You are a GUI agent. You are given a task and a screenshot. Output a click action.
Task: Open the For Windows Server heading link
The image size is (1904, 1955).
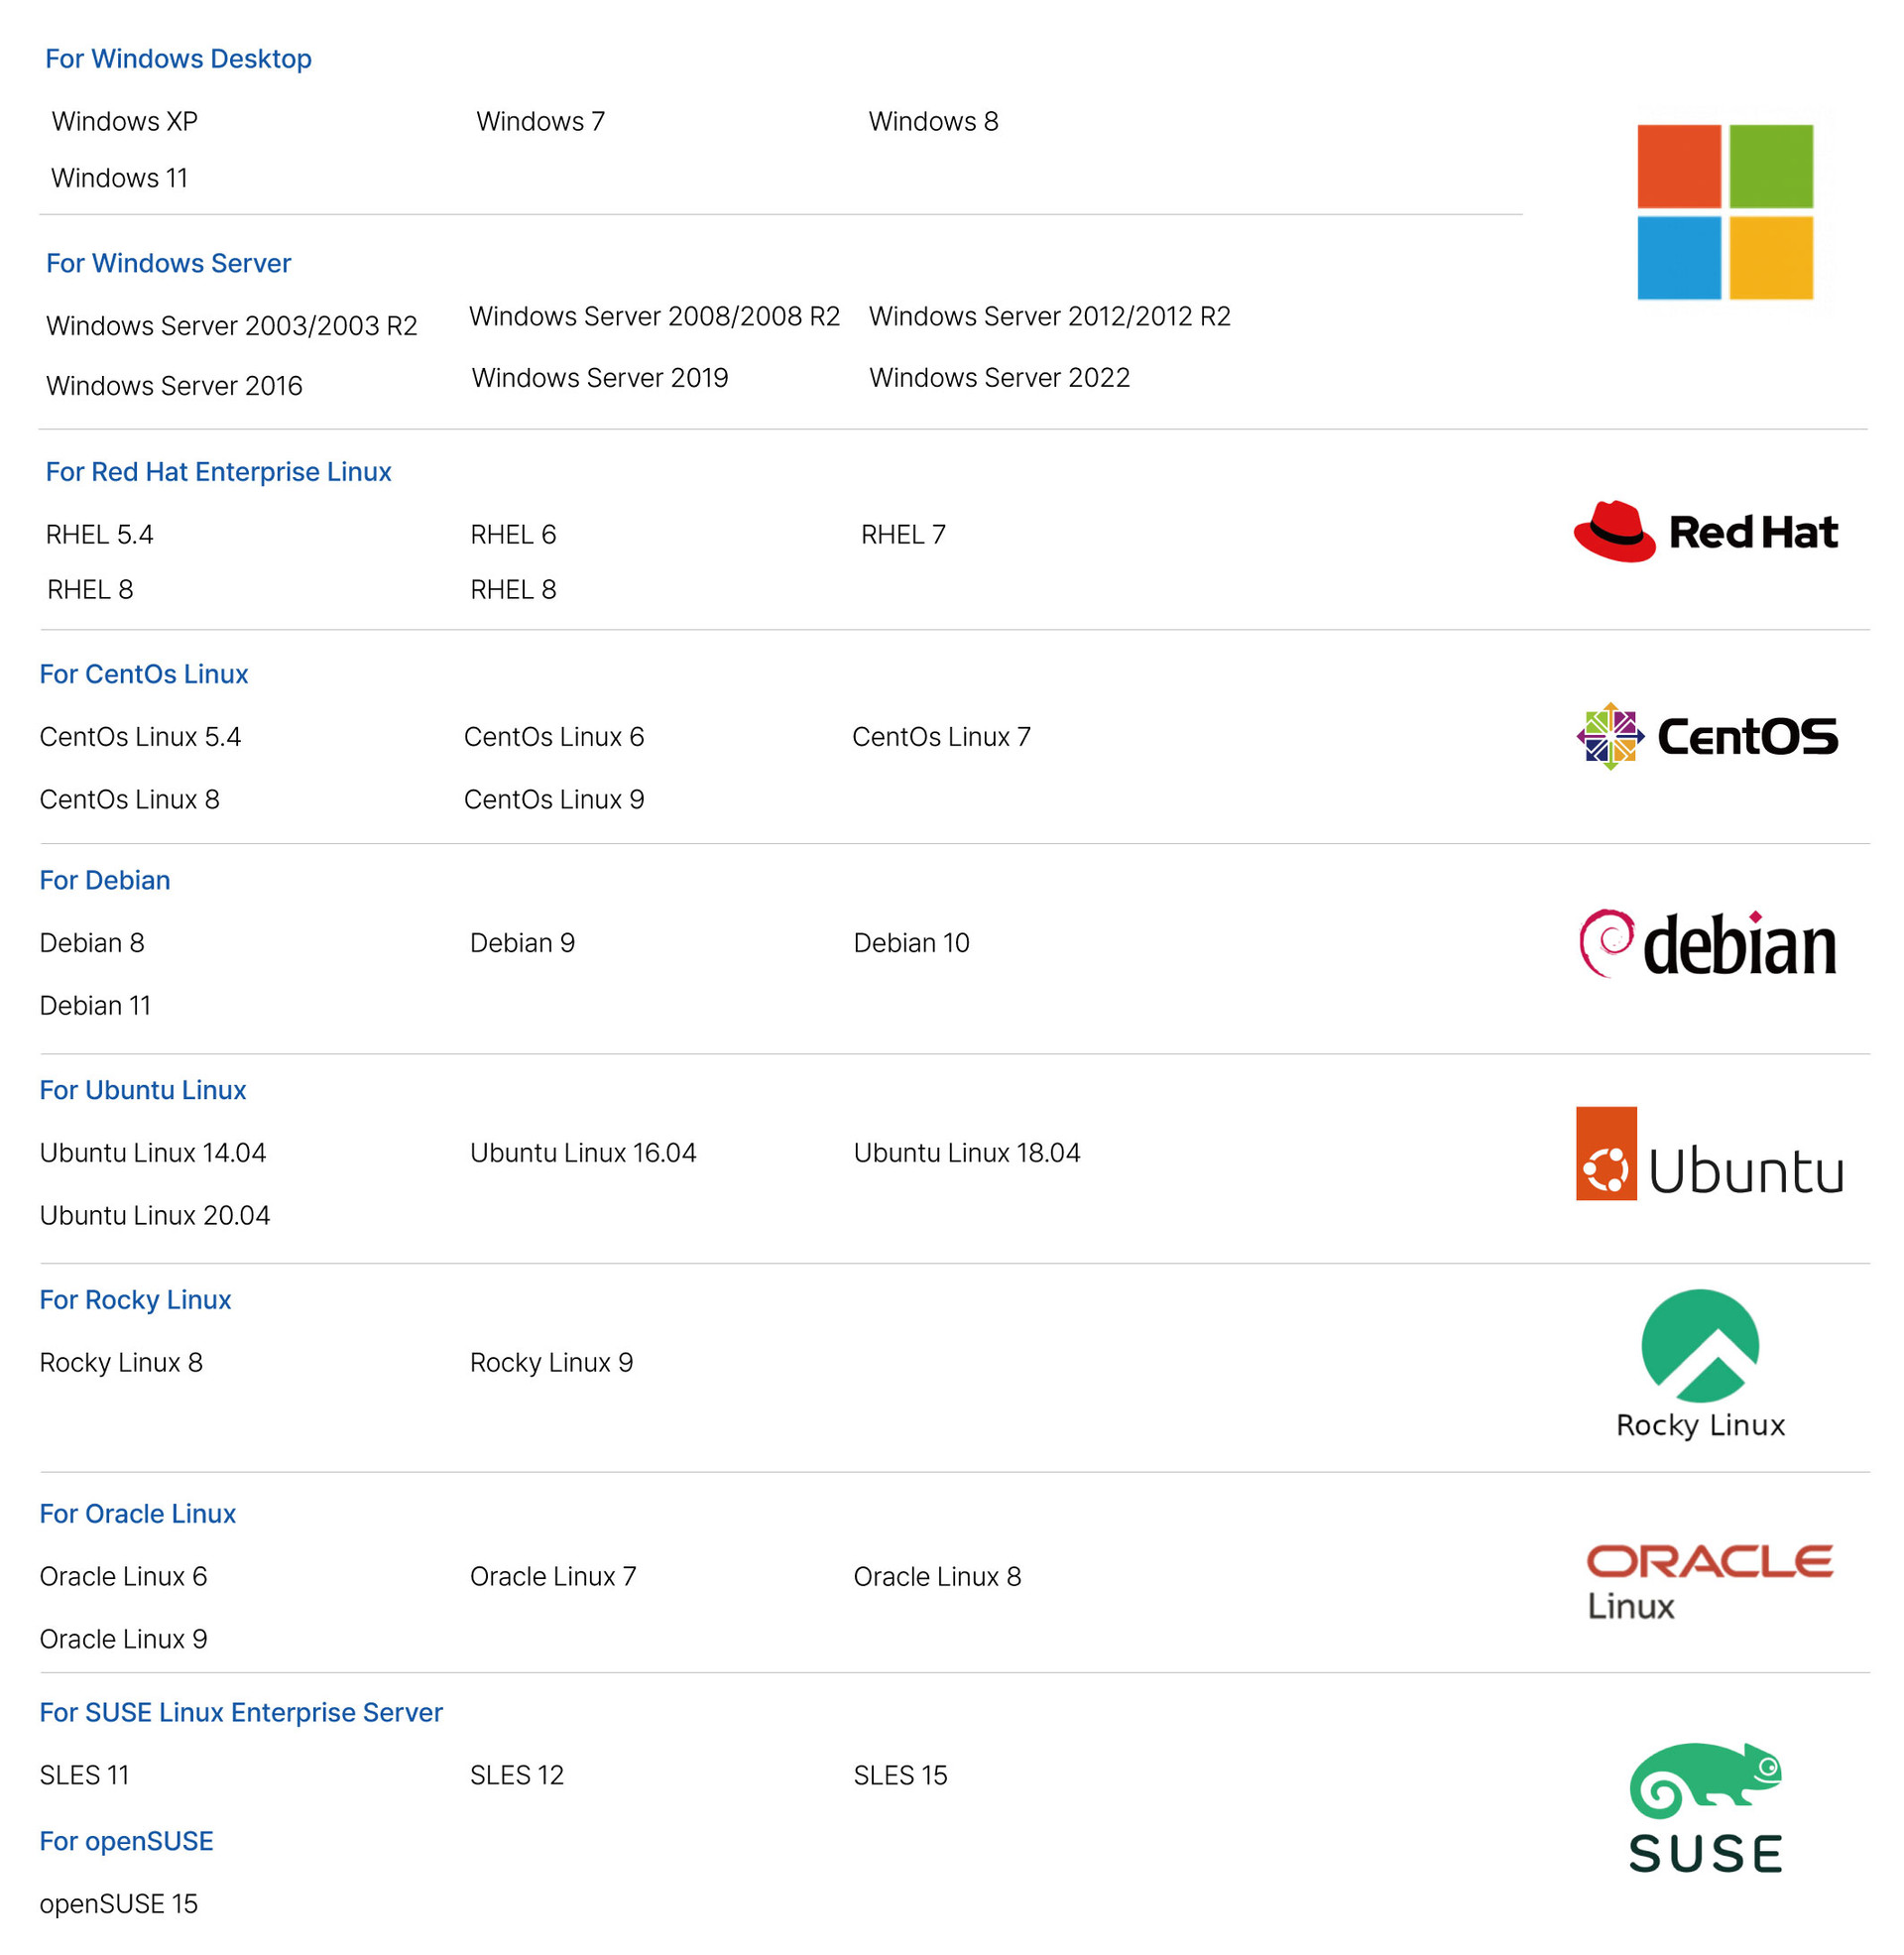pos(168,263)
